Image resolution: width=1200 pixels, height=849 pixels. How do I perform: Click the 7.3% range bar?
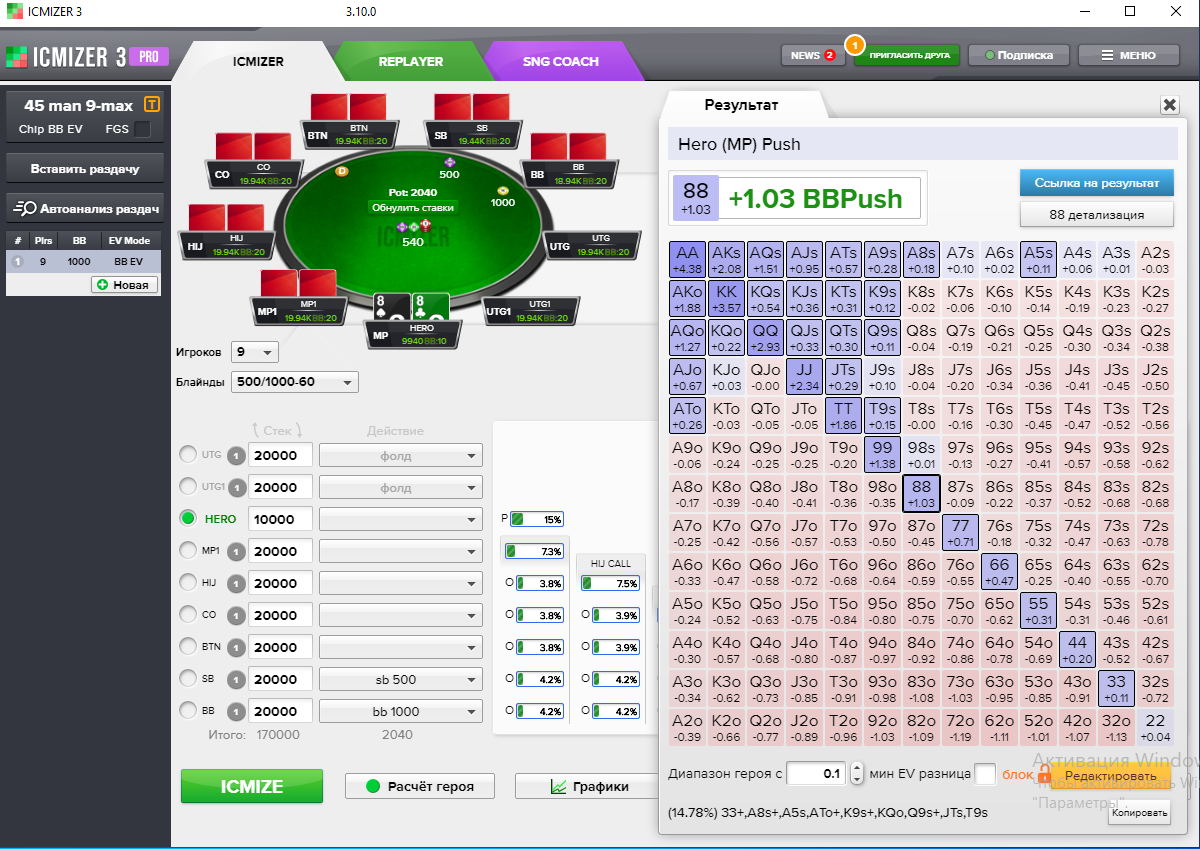(x=535, y=551)
